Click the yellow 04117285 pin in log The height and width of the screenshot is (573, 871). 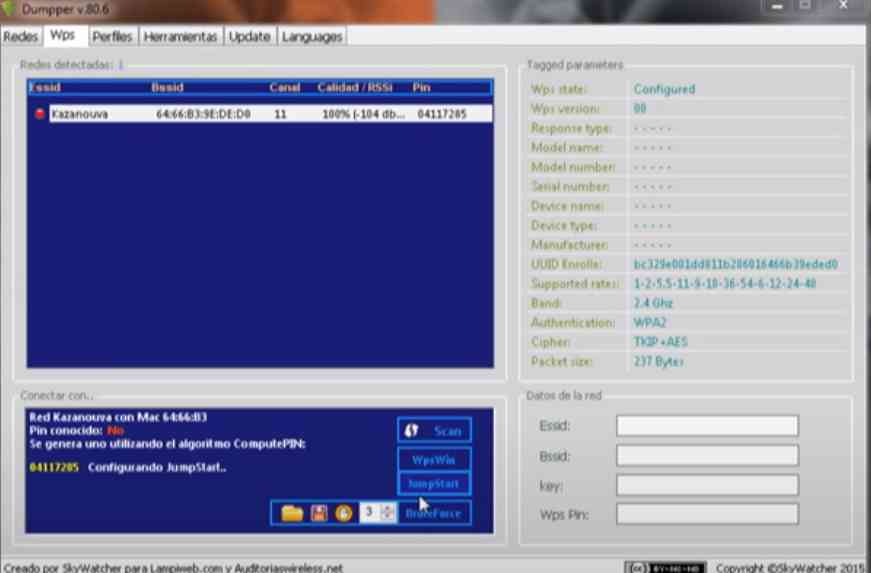pos(54,467)
